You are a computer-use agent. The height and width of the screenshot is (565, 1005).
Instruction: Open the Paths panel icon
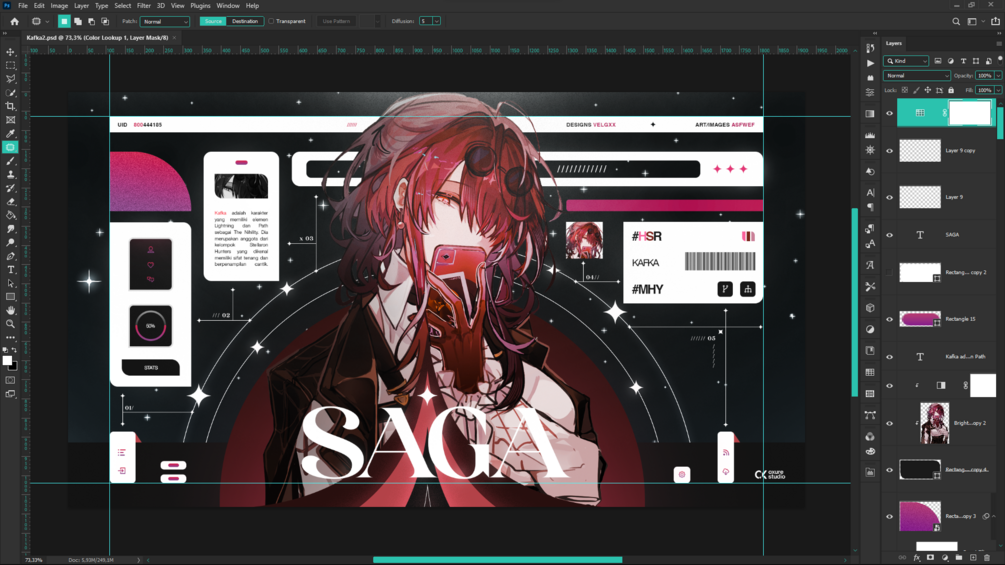(x=870, y=415)
